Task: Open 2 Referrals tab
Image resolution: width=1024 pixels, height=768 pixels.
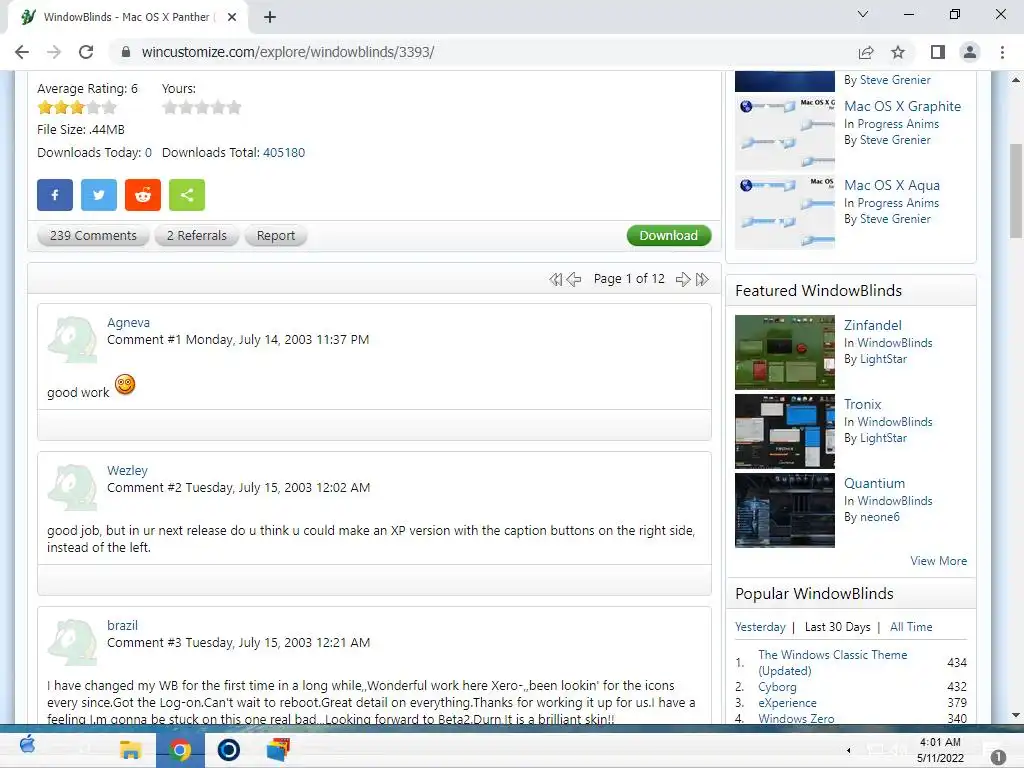Action: point(197,236)
